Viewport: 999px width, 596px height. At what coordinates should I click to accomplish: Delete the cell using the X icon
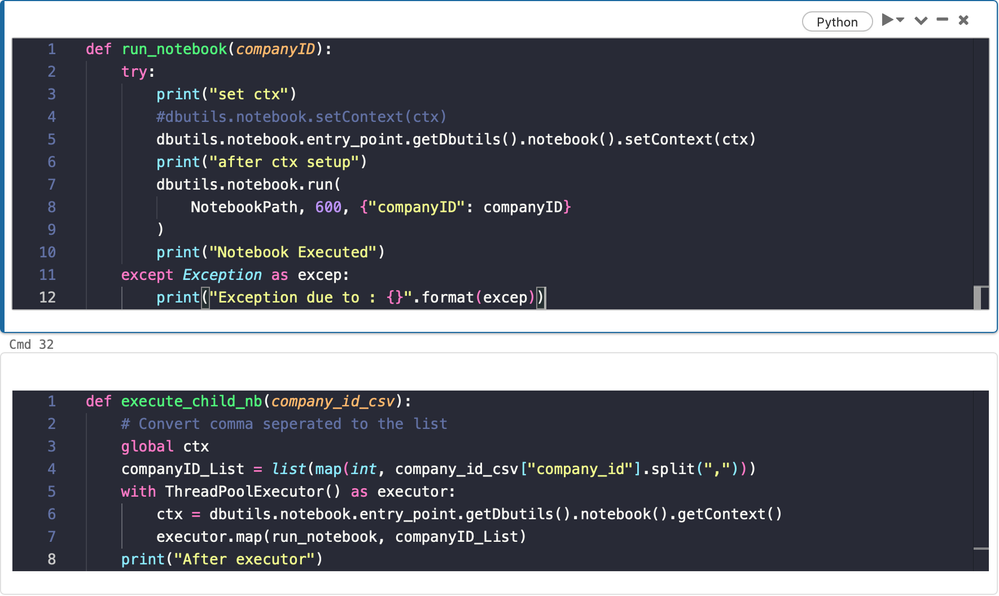click(x=964, y=20)
